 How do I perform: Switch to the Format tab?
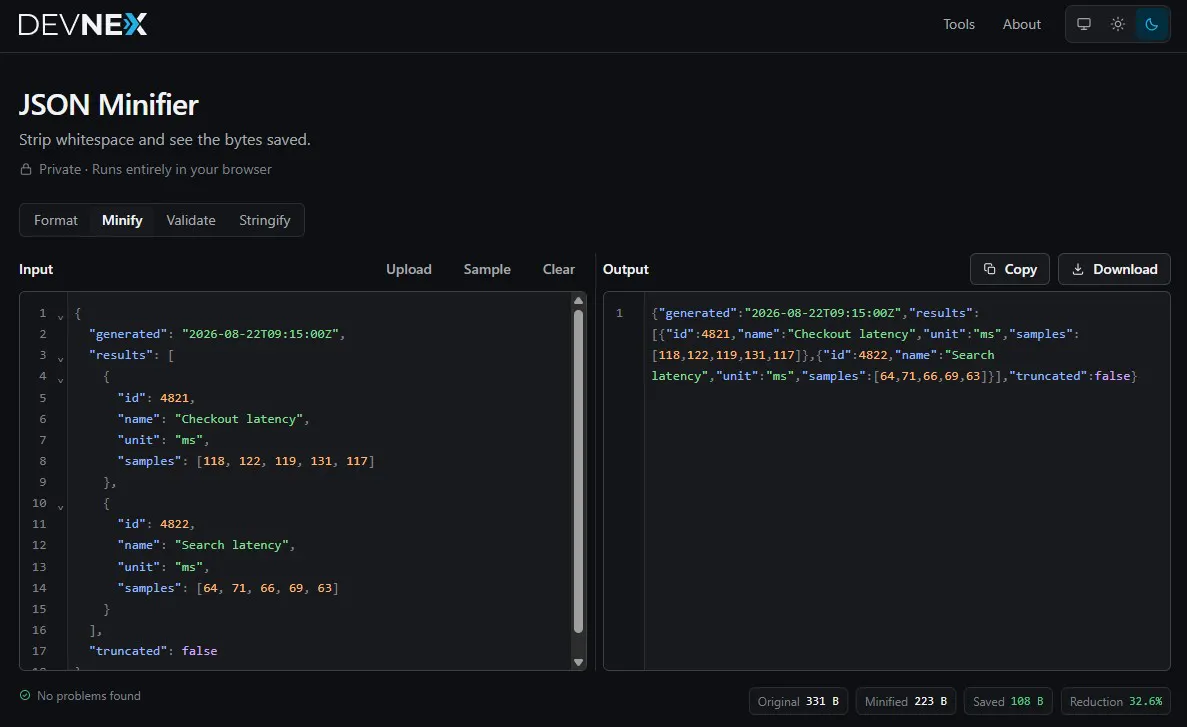[56, 220]
